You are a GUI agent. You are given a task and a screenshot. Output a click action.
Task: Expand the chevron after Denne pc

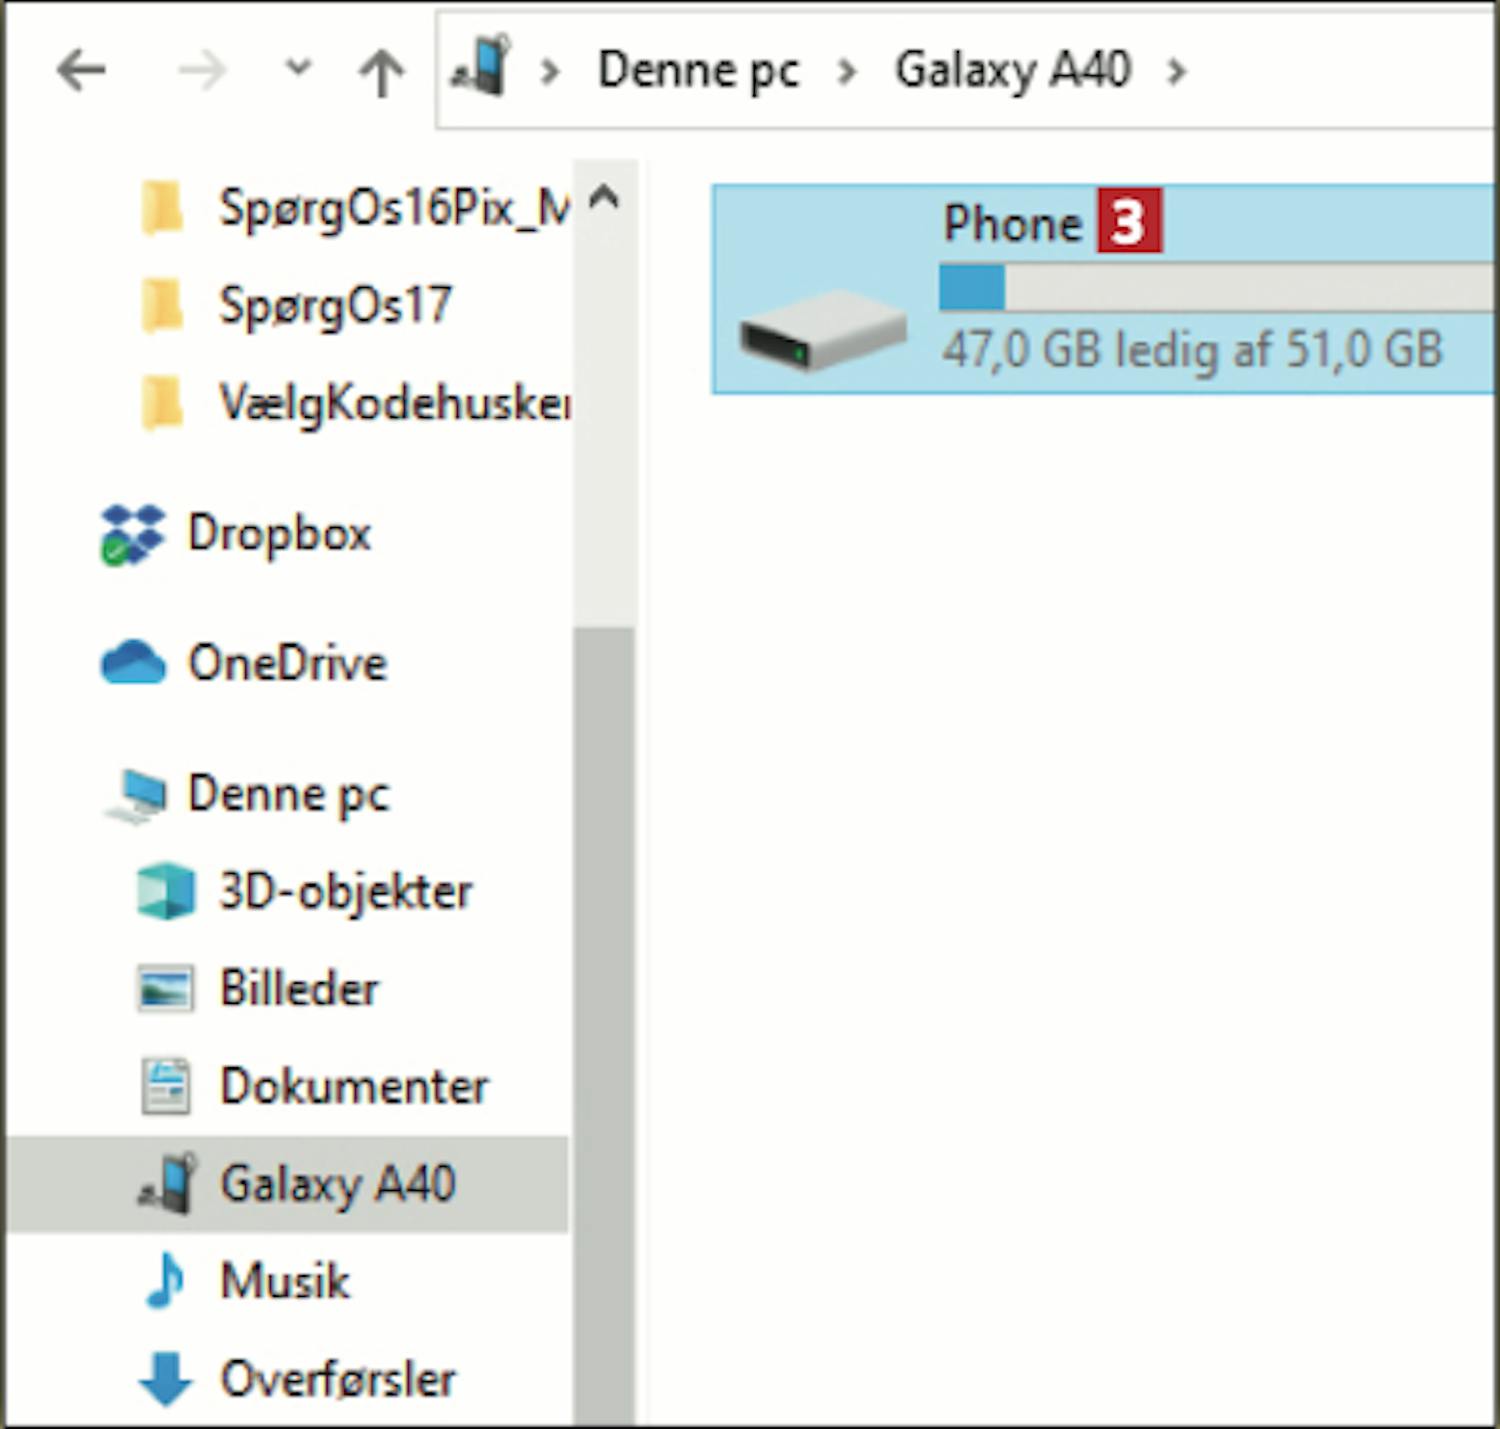[x=847, y=71]
